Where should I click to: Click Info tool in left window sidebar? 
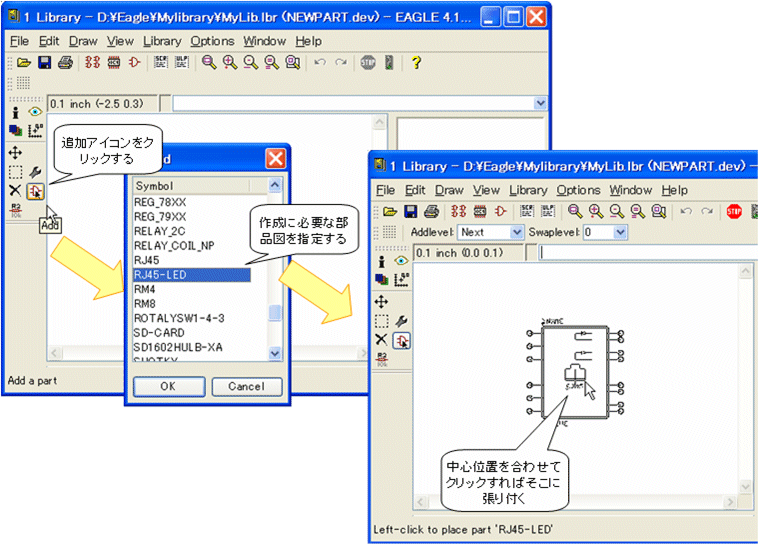click(15, 113)
